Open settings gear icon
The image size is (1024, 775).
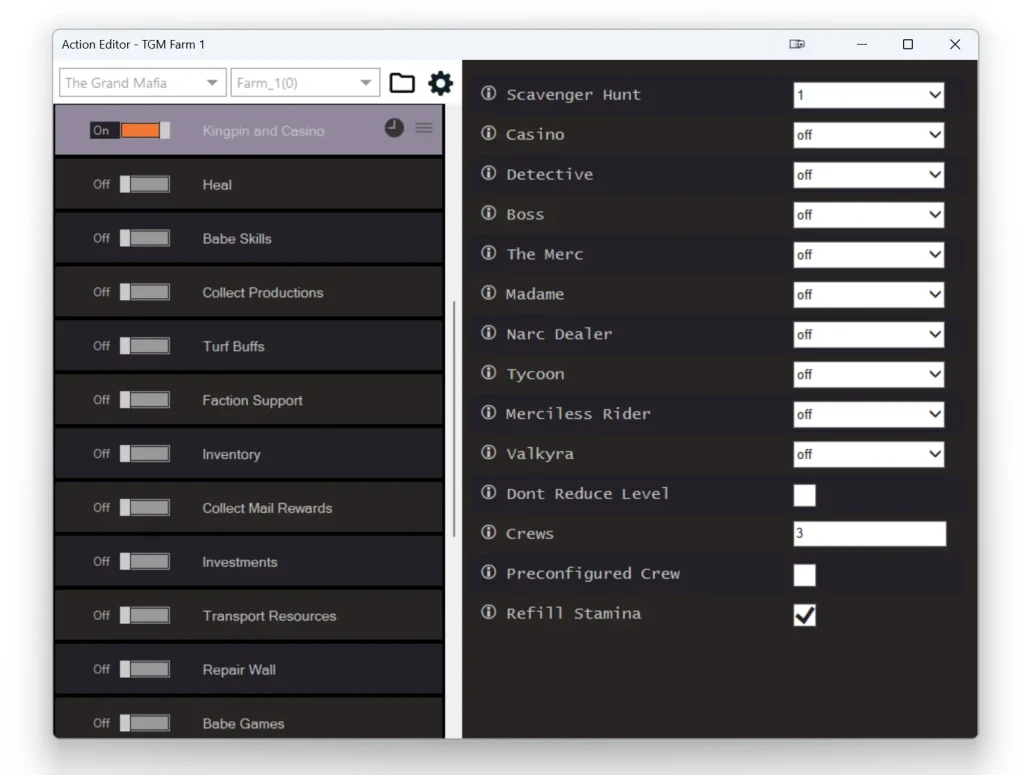tap(440, 83)
